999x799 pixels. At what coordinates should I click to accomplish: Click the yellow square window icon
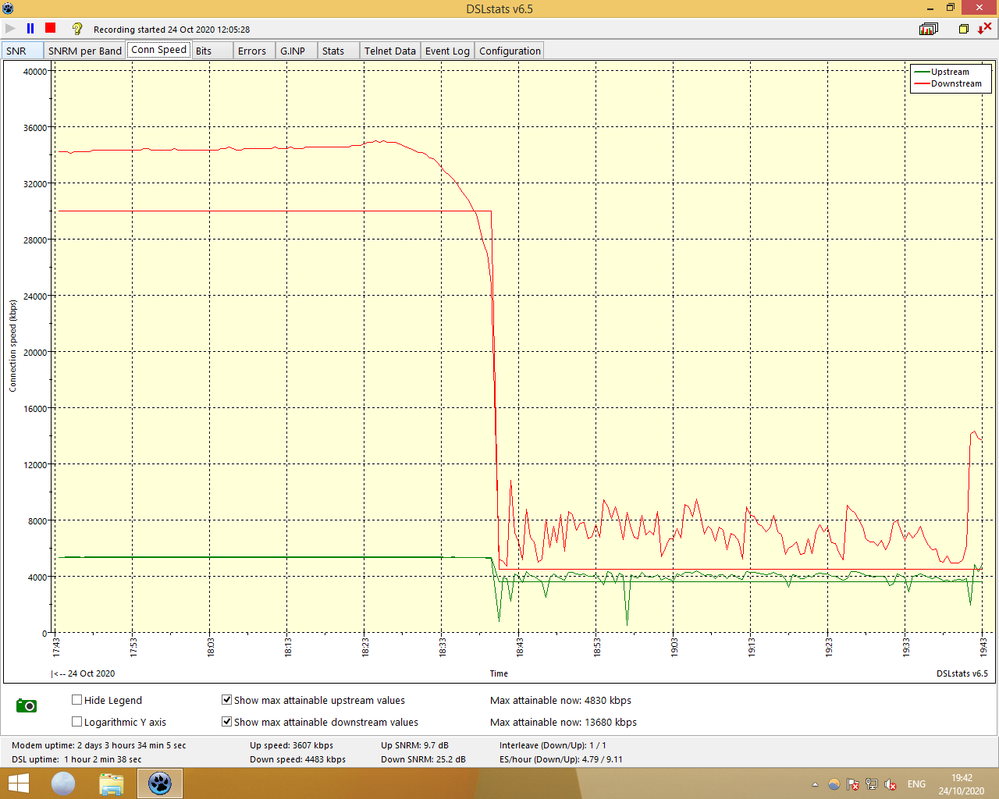pos(963,30)
